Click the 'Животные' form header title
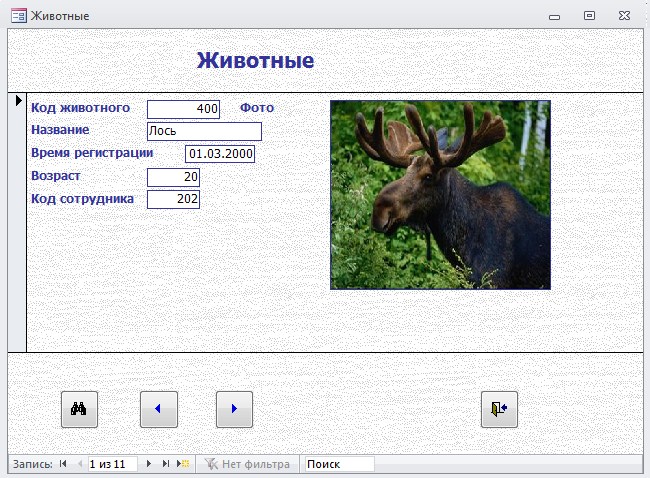 255,61
